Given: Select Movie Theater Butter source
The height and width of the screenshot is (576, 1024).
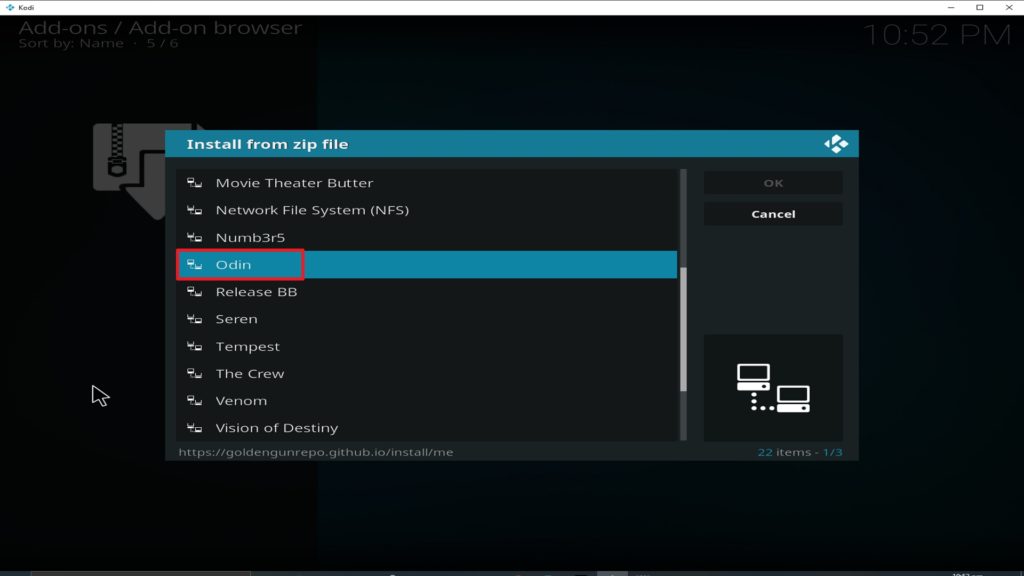Looking at the screenshot, I should point(426,183).
